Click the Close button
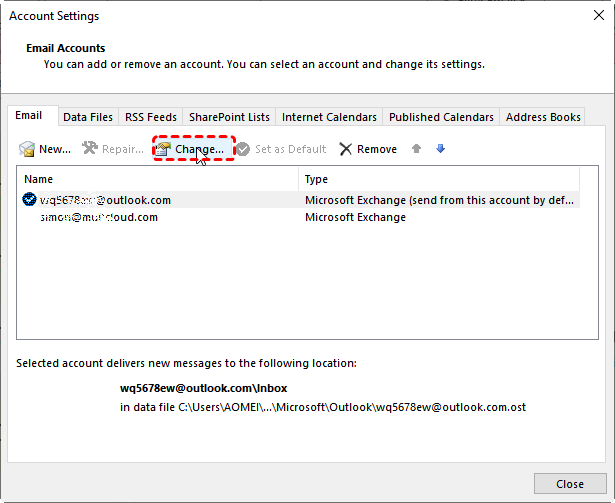615x503 pixels. tap(570, 484)
